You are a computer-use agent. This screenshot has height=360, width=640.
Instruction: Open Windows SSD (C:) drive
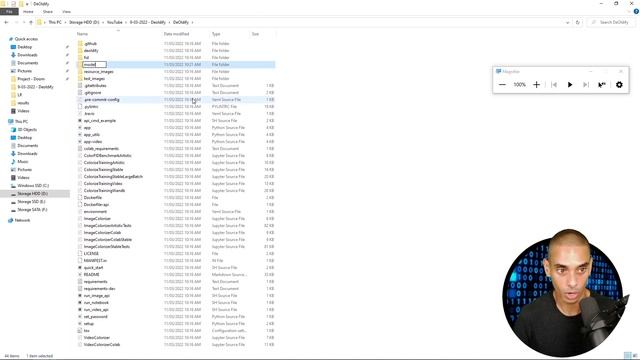tap(33, 186)
